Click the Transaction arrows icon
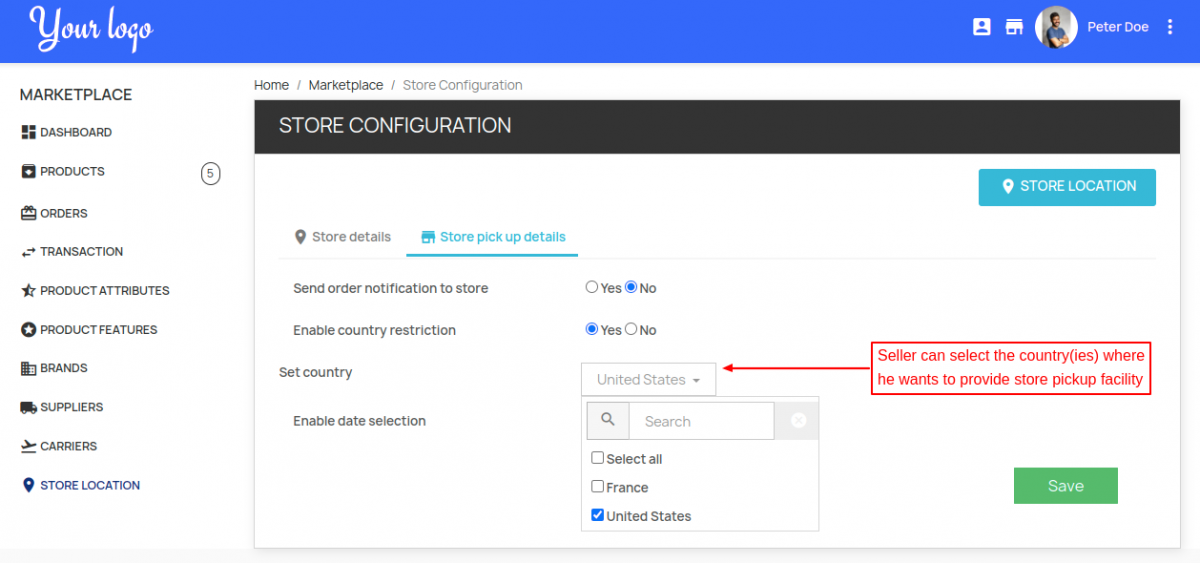 [28, 252]
